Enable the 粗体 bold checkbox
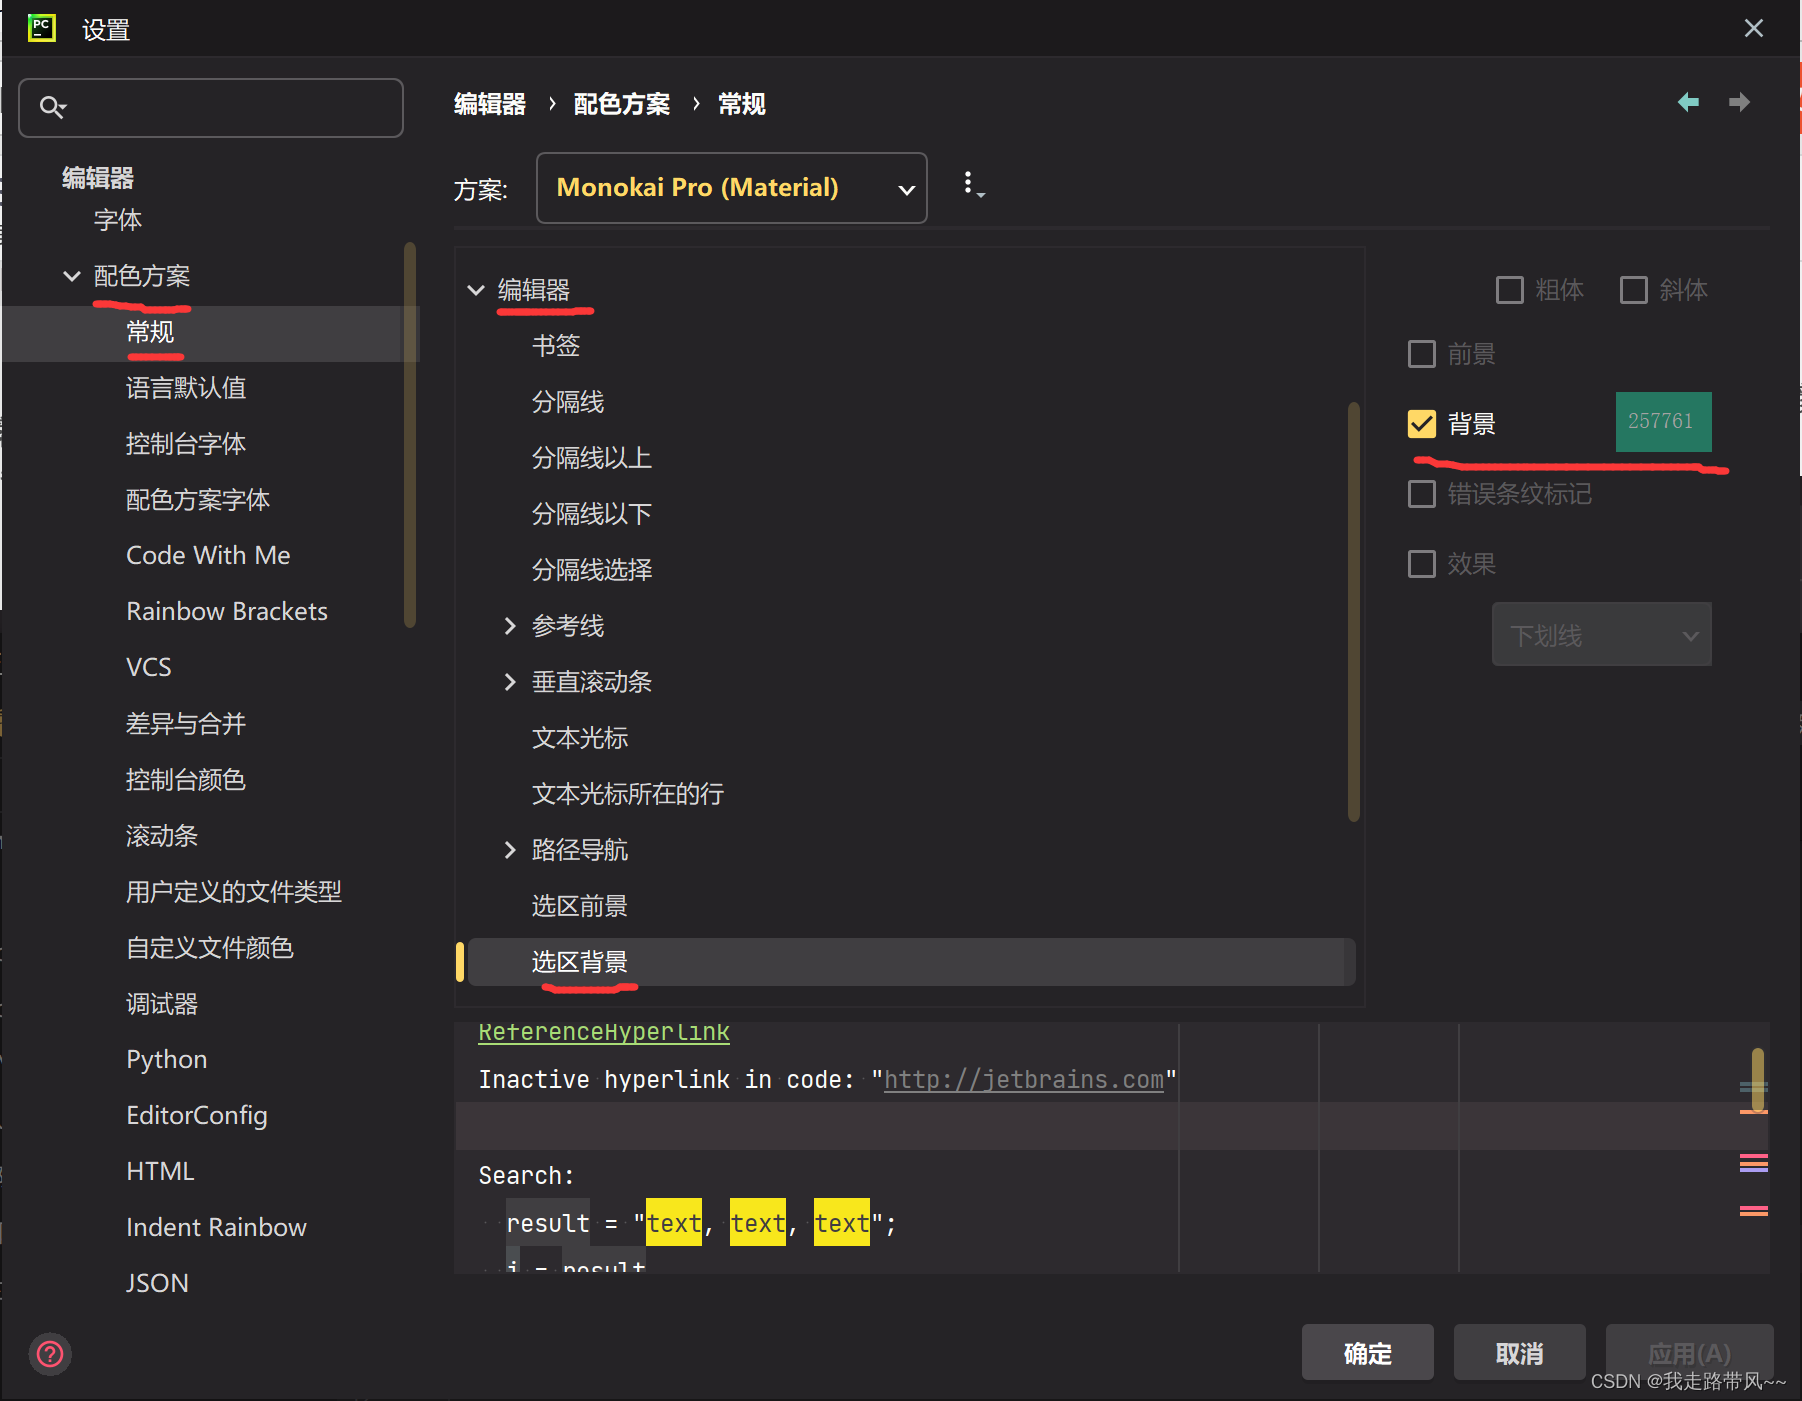 [x=1510, y=289]
